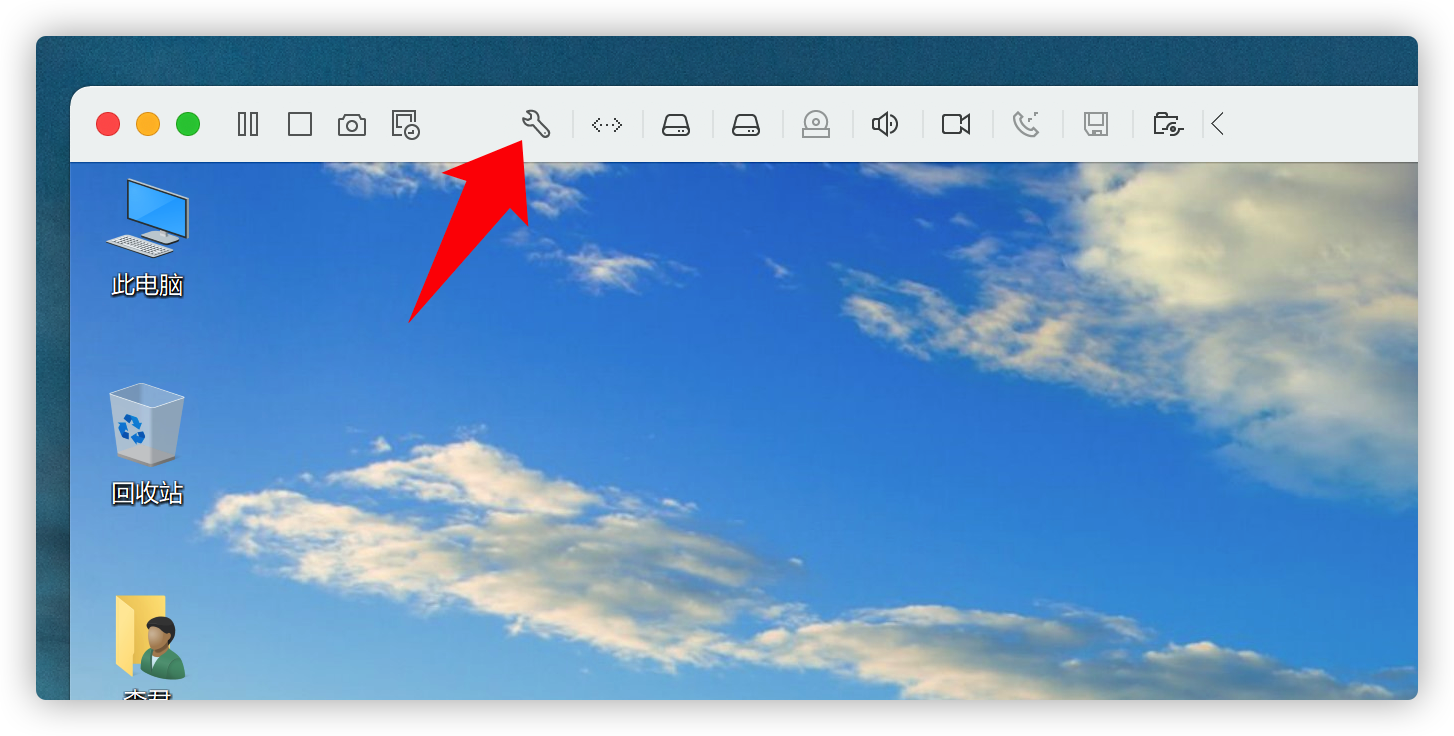Click the square shut-down button in toolbar
This screenshot has width=1454, height=736.
click(x=300, y=124)
